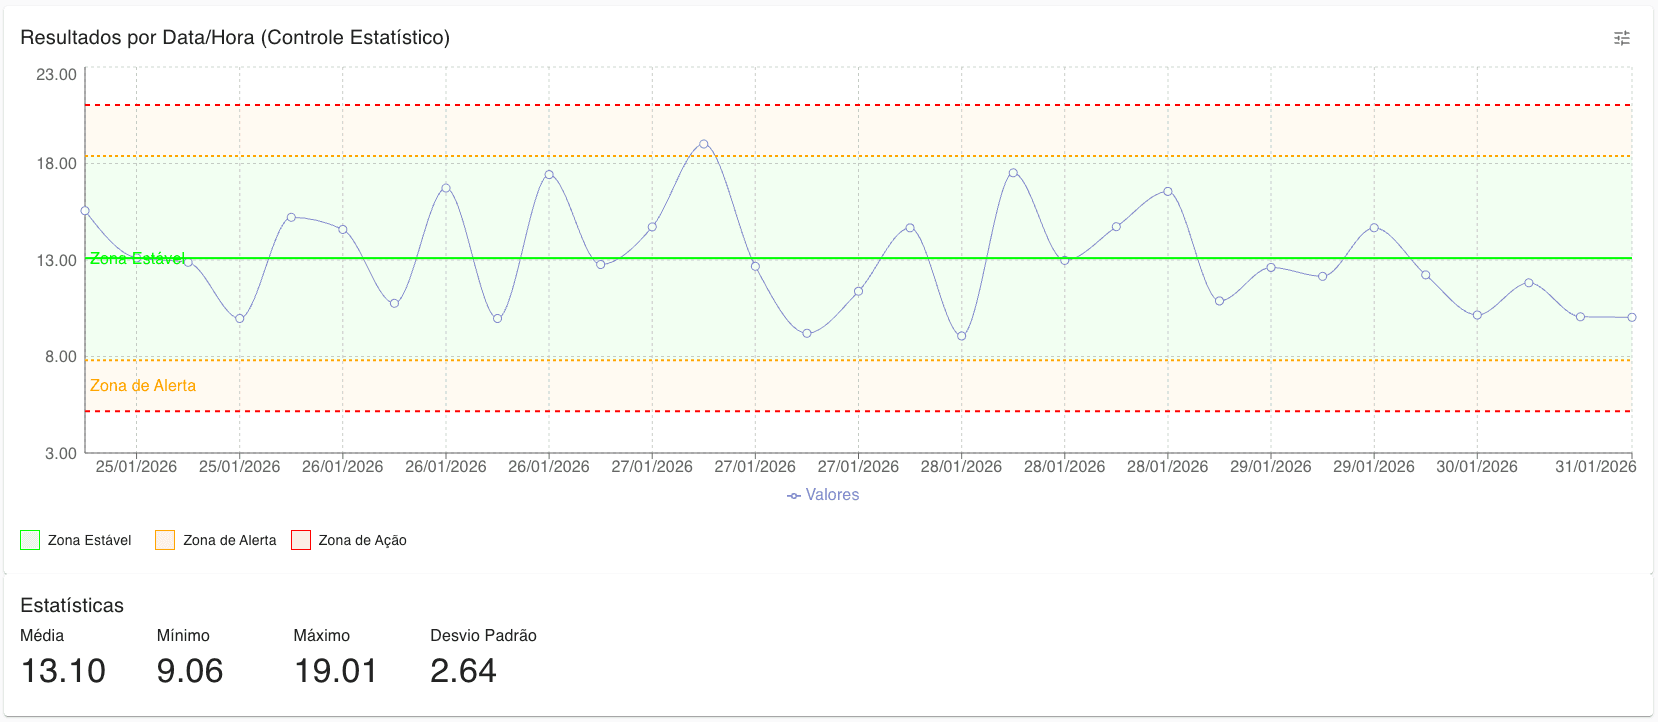Click the 3.00 y-axis label
1658x722 pixels.
click(60, 454)
